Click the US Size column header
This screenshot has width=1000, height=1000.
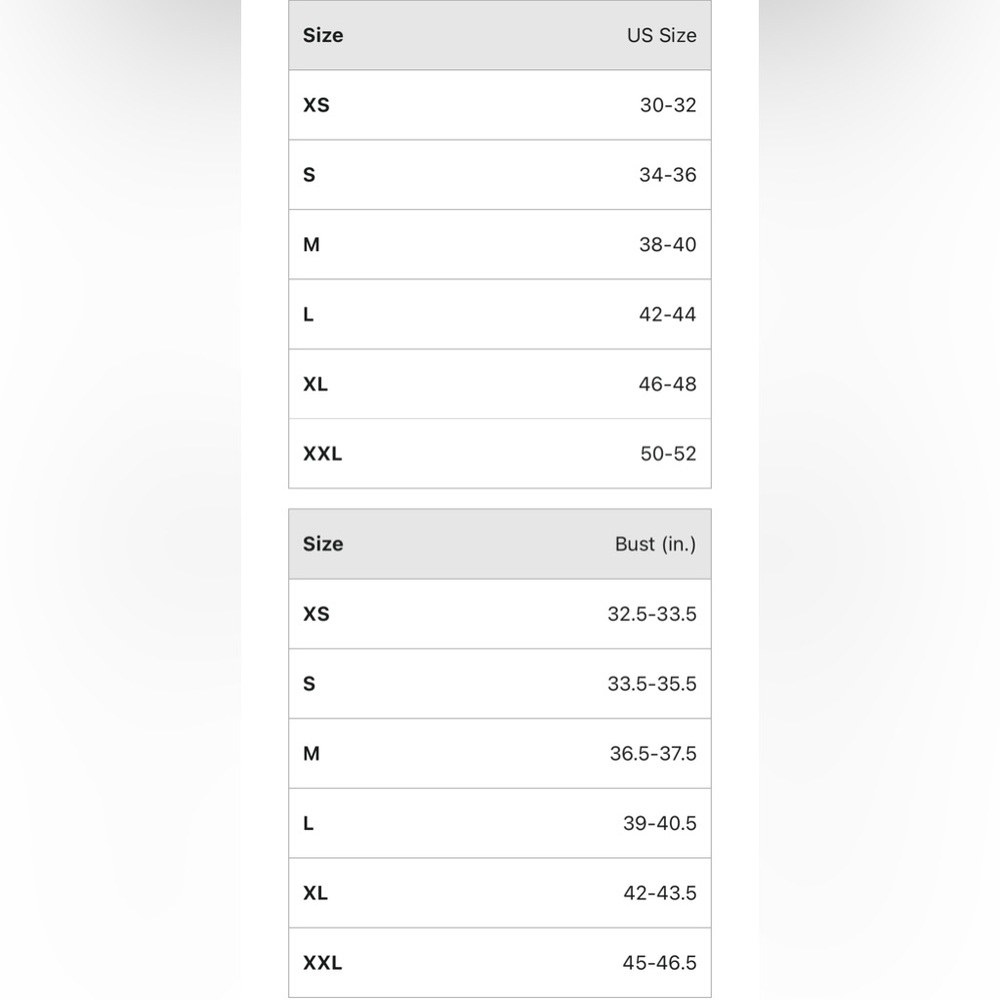pos(661,35)
